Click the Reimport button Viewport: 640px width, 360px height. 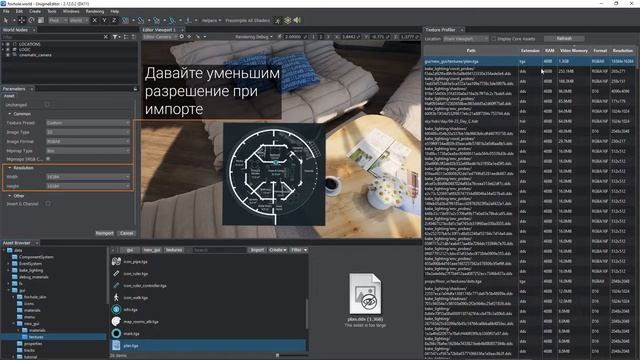click(104, 233)
